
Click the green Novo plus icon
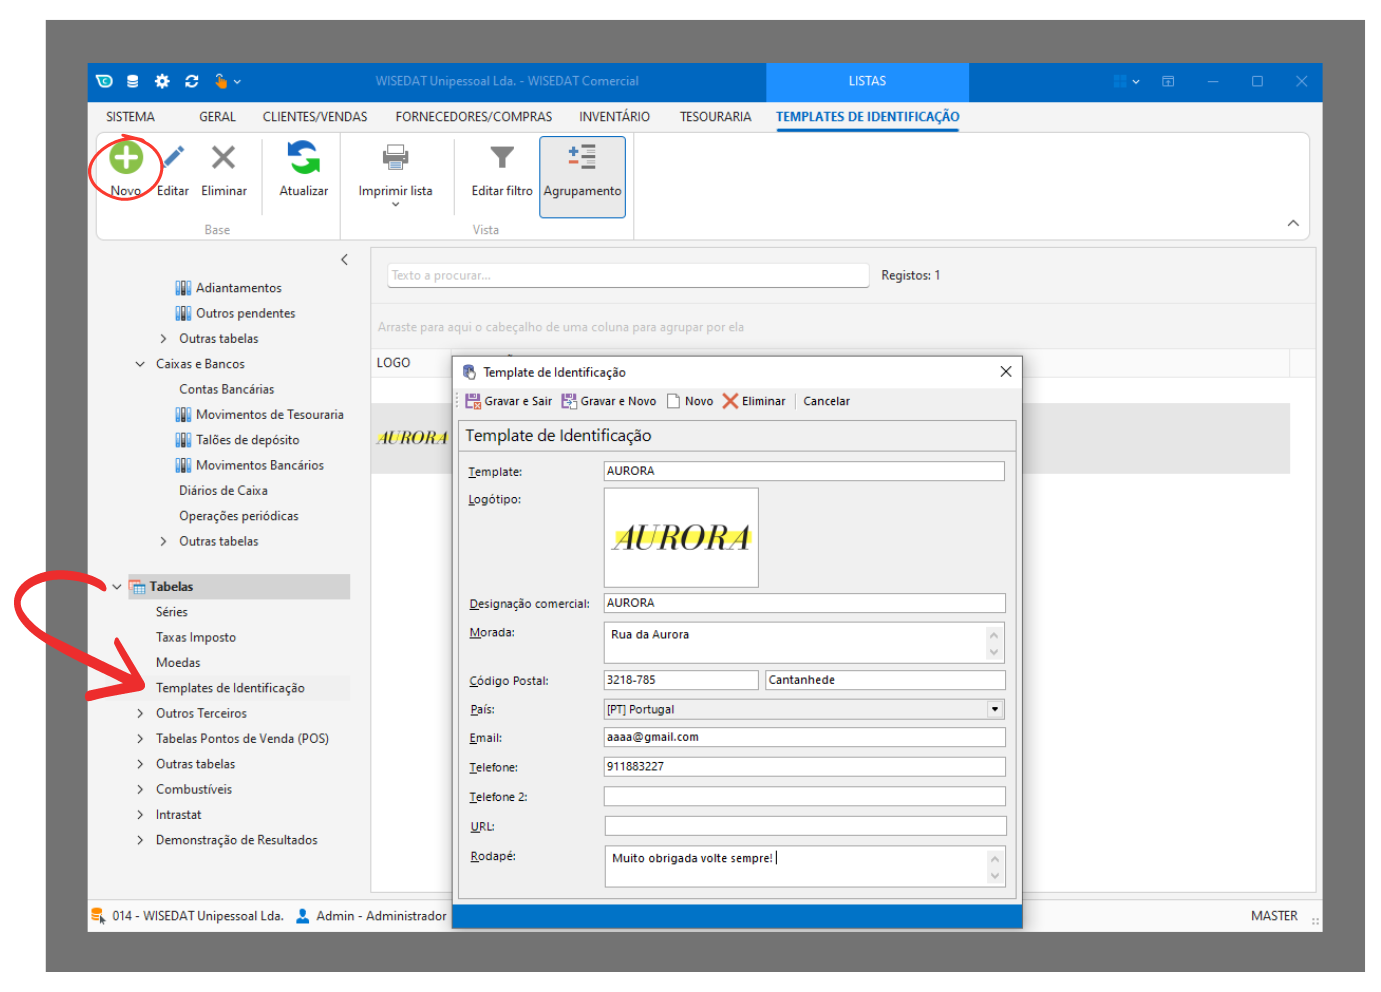coord(126,158)
